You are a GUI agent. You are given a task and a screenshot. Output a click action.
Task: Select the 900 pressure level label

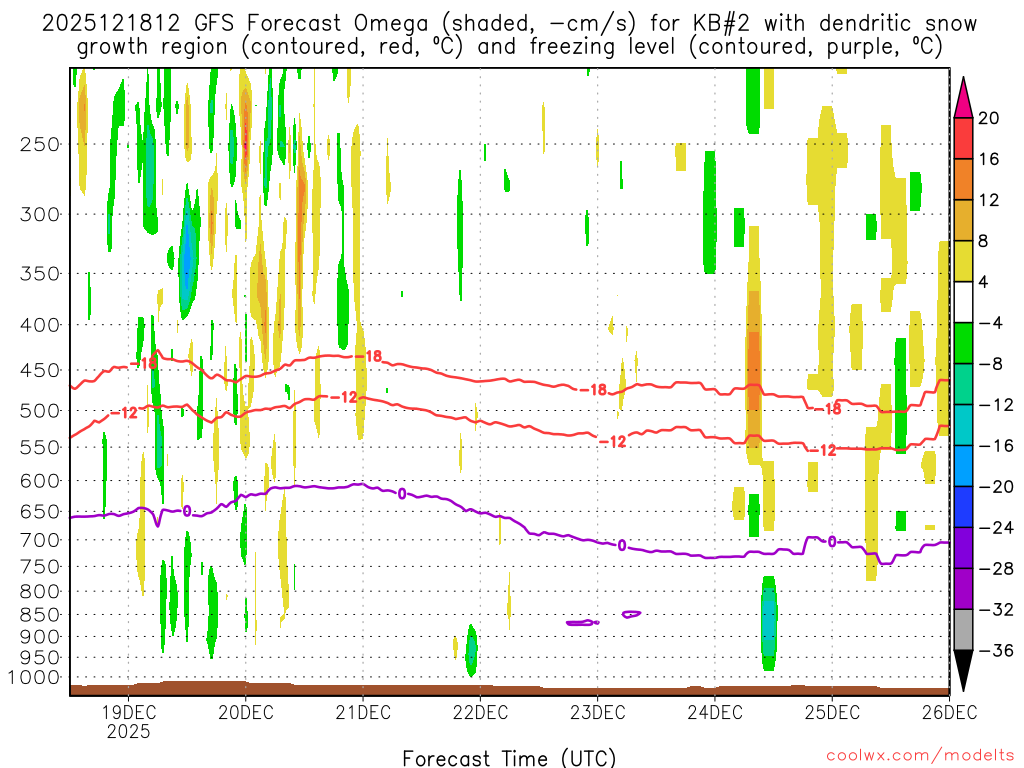[x=40, y=636]
